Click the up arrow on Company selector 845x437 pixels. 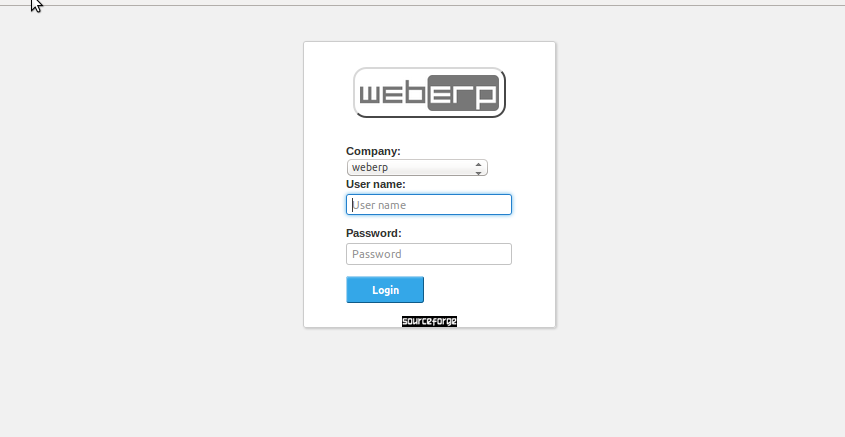coord(478,164)
